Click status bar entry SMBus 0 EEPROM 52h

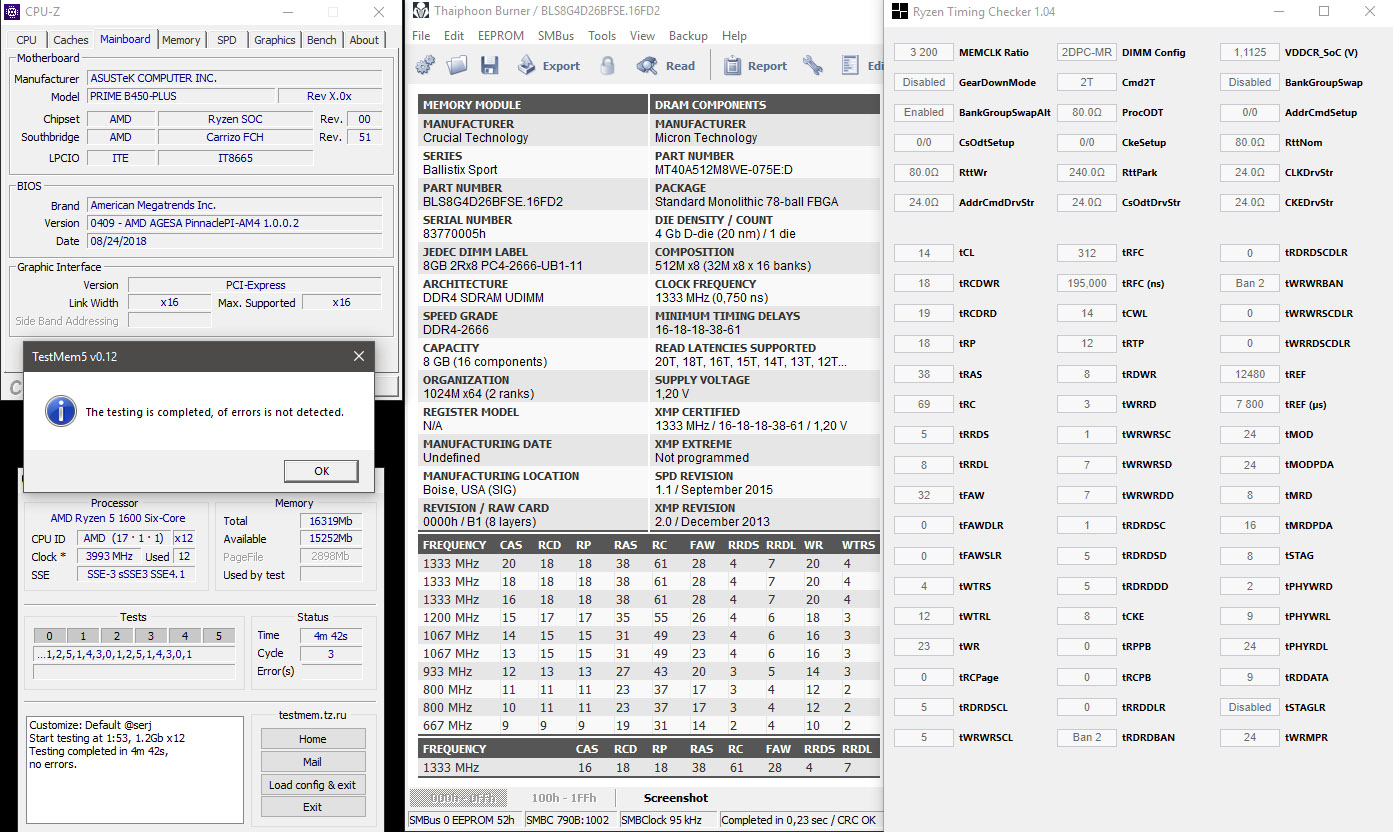[x=462, y=820]
